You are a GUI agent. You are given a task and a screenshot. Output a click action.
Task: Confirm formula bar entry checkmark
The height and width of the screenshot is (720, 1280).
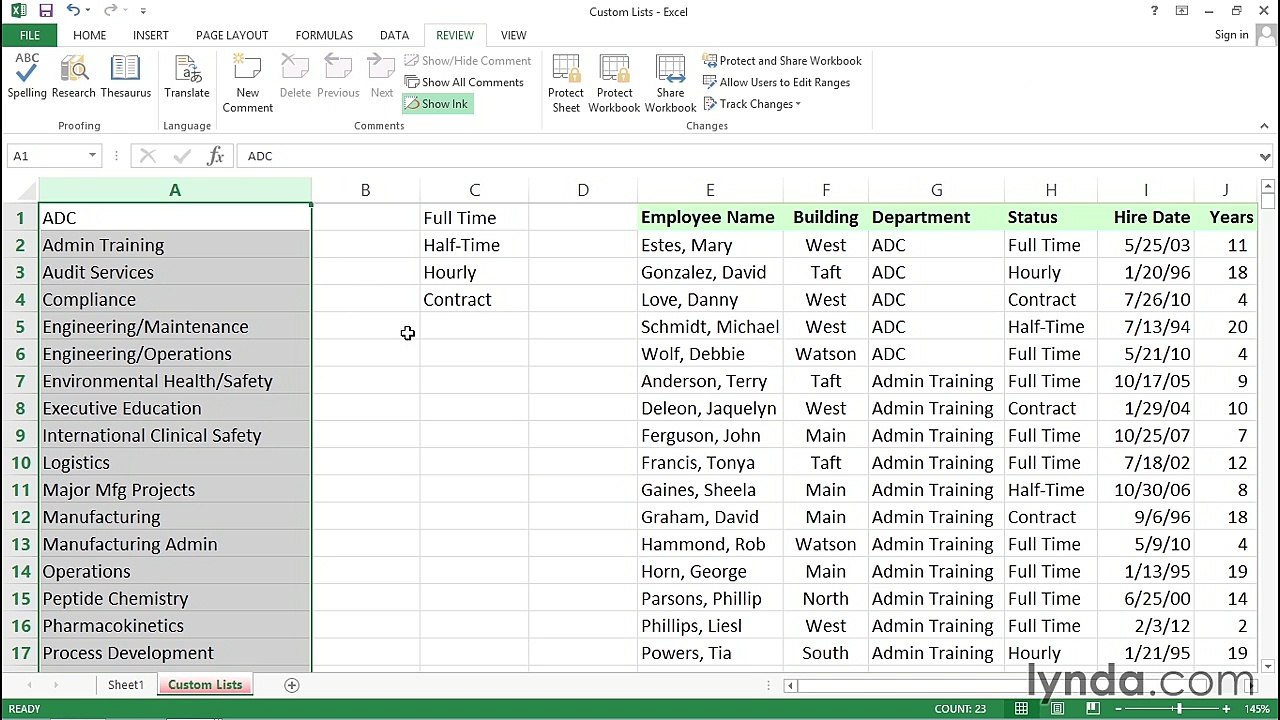(x=182, y=156)
